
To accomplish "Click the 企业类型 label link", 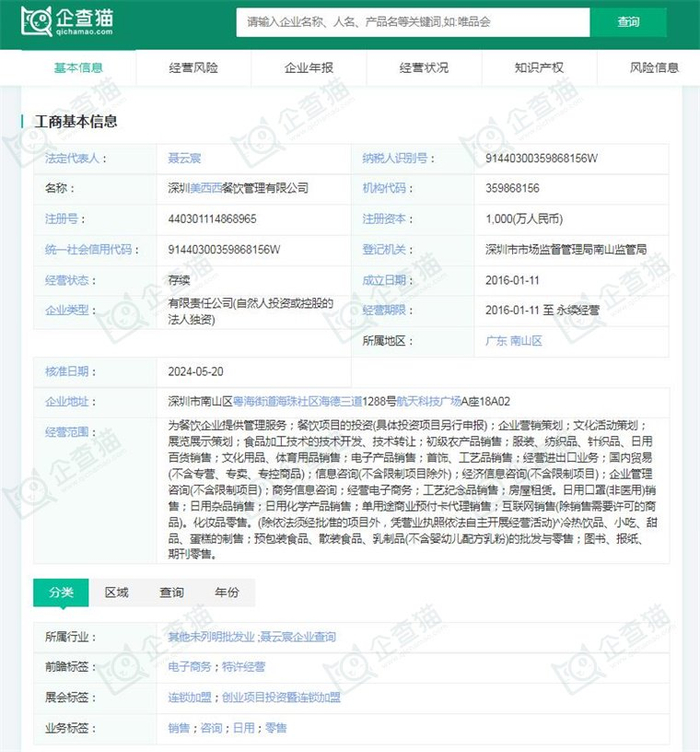I will [x=67, y=310].
